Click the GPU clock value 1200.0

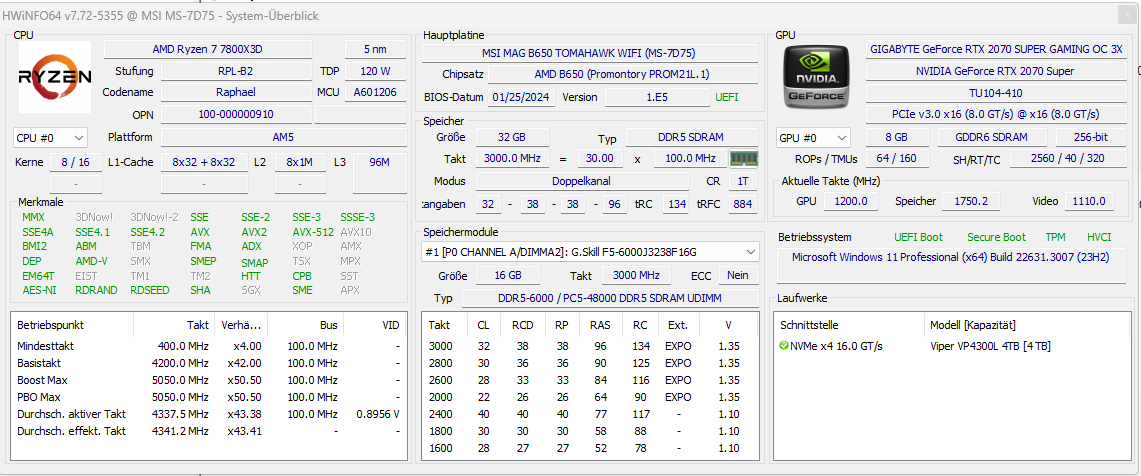(x=851, y=201)
